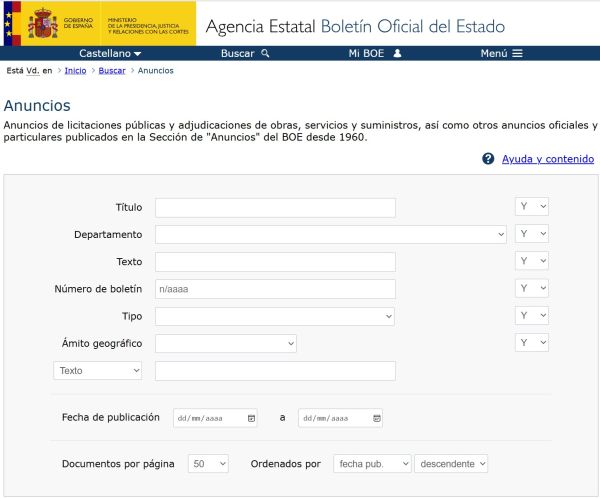Click the Ministerio de la Presidencia logo
This screenshot has height=499, width=600.
coord(148,24)
